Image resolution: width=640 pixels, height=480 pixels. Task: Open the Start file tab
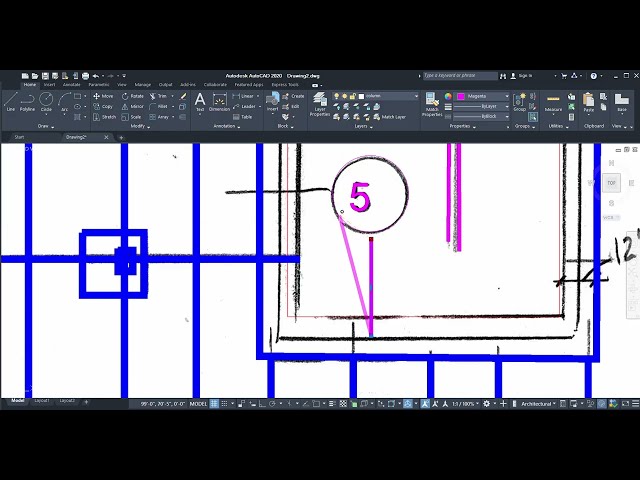pos(19,137)
